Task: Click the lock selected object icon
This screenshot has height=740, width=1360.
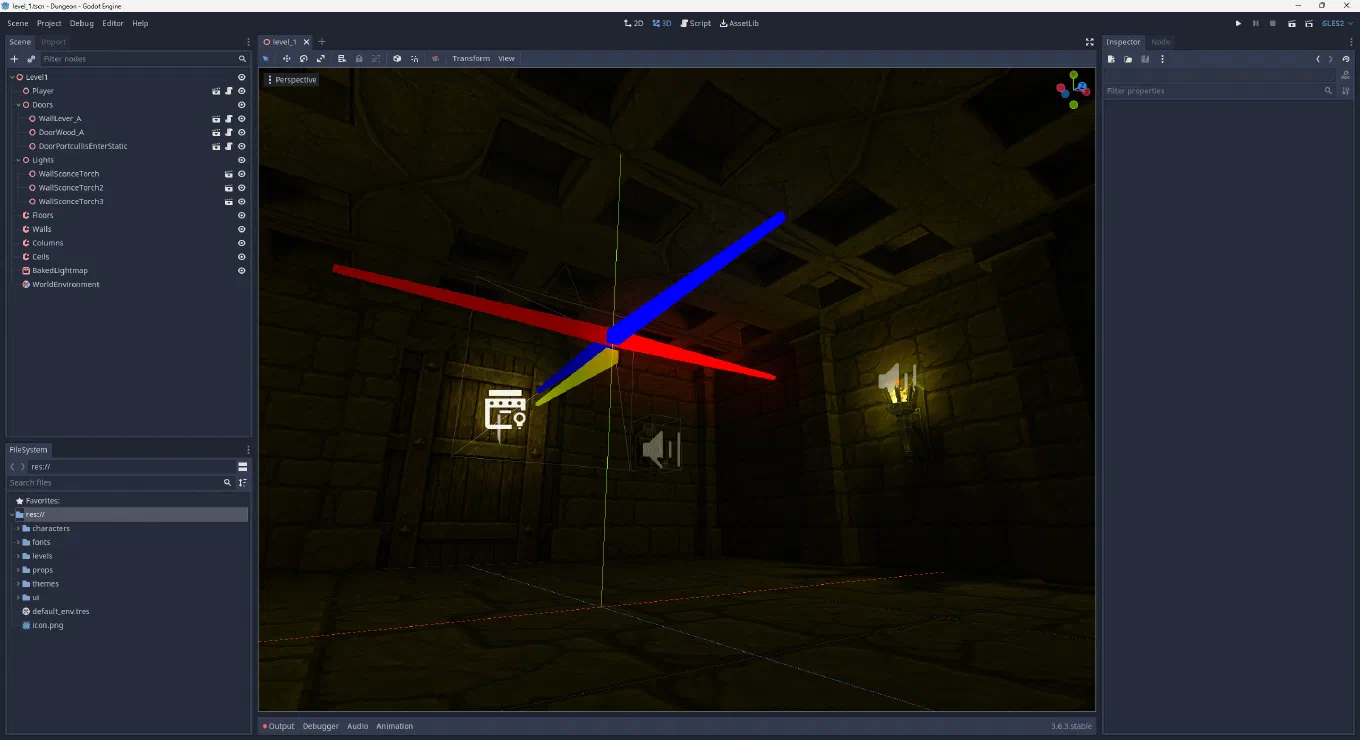Action: point(359,59)
